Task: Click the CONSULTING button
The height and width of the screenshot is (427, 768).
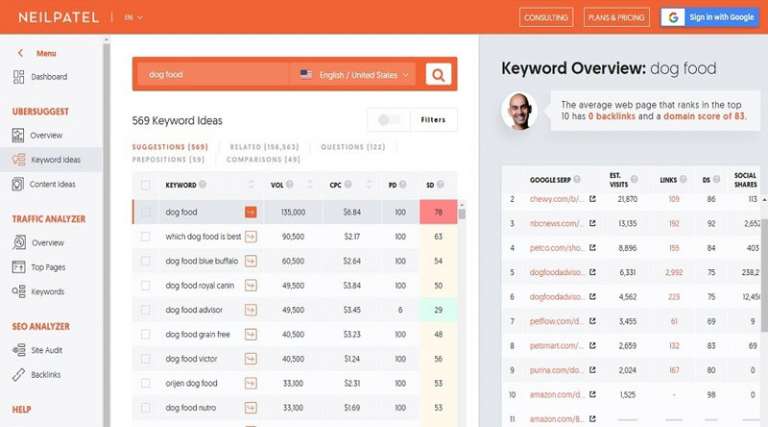Action: (546, 18)
